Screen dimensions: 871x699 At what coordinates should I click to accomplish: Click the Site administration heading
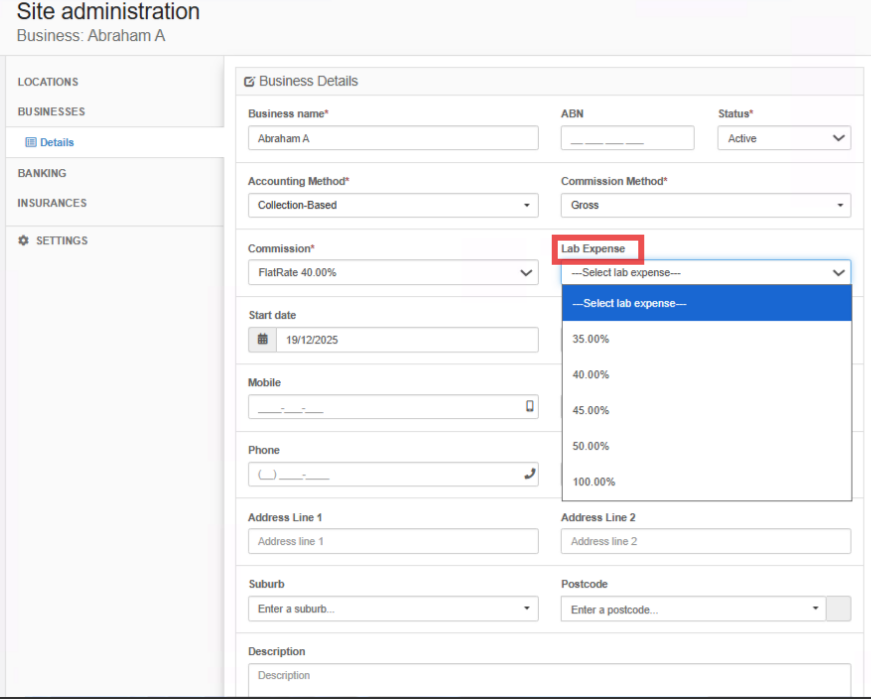(108, 11)
